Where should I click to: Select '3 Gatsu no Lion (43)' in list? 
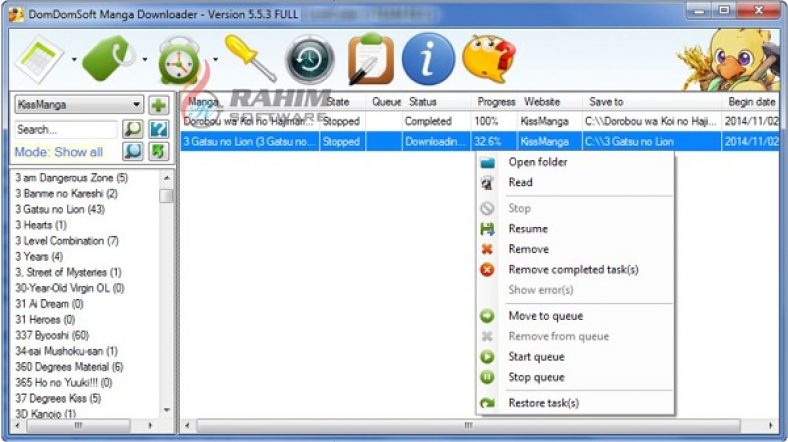pos(60,209)
